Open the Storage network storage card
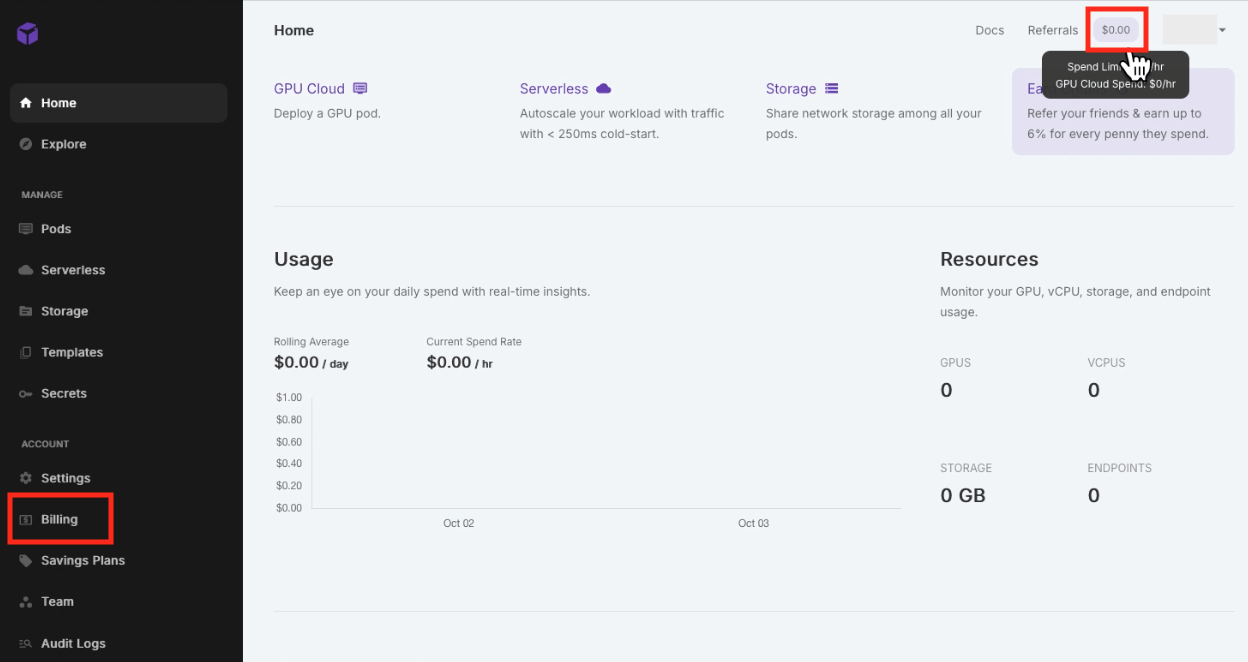 pos(791,89)
